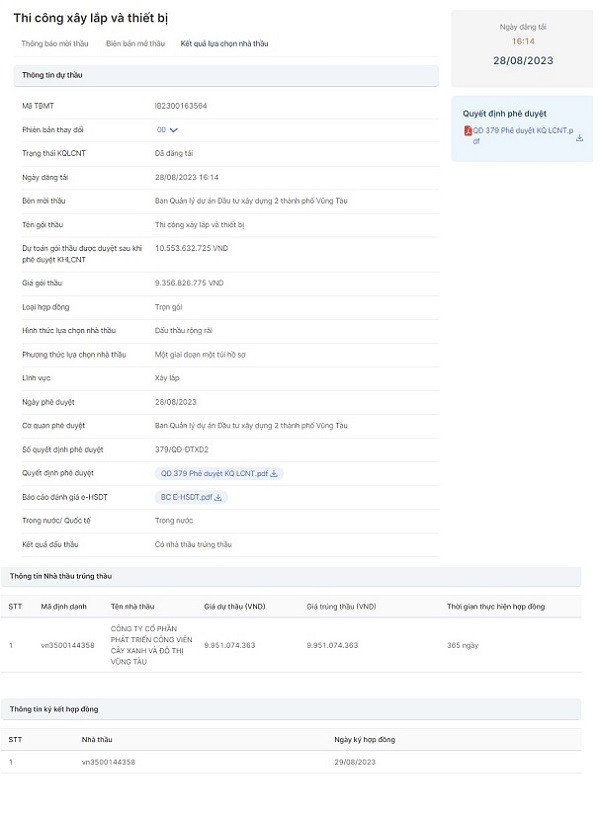Image resolution: width=600 pixels, height=816 pixels.
Task: Switch to Biên bản mở thầu tab
Action: click(135, 44)
